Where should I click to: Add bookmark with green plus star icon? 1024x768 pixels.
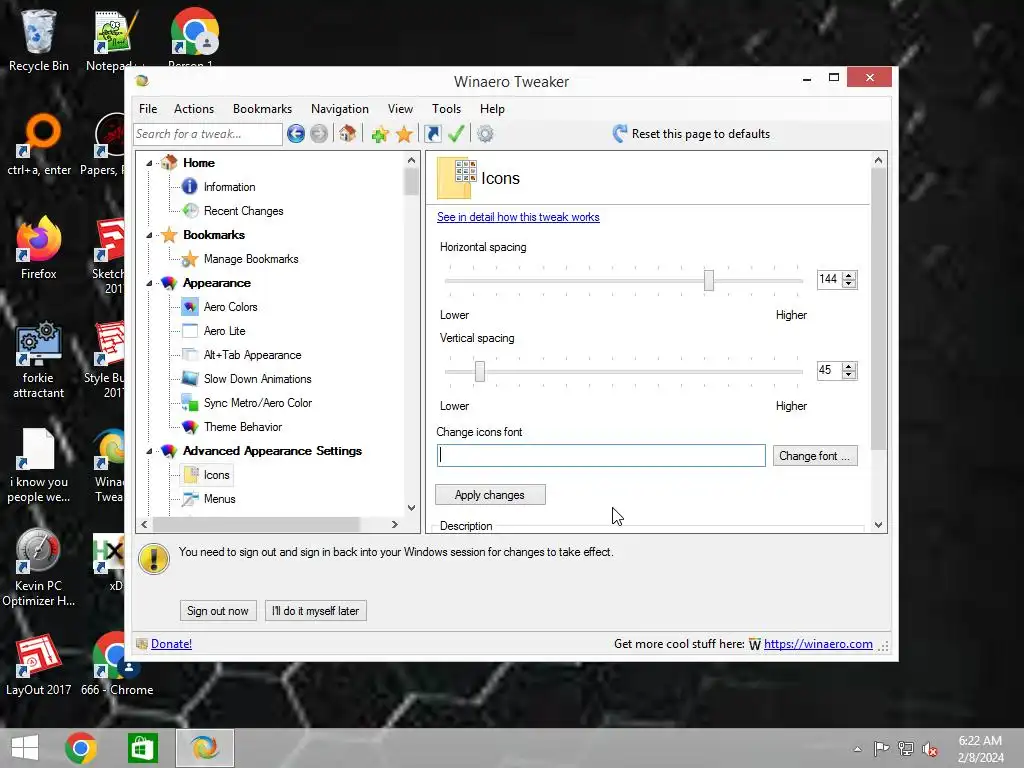[379, 134]
